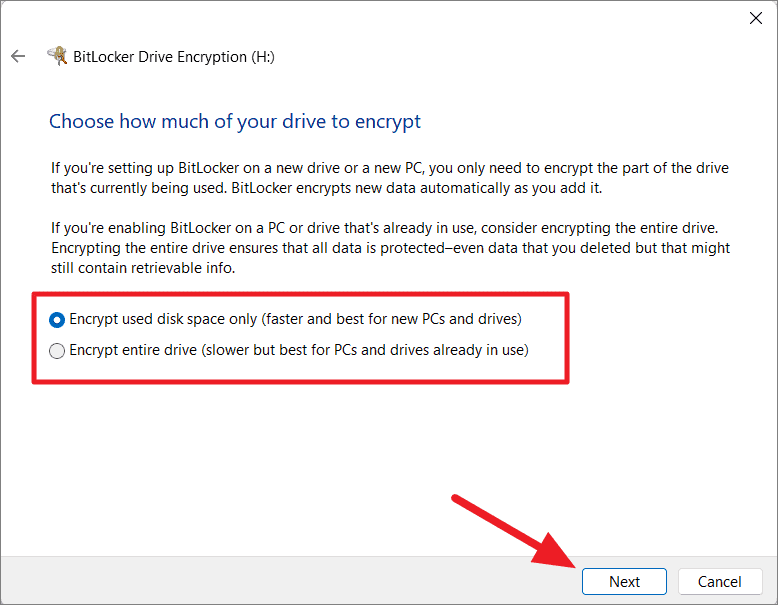
Task: Close the BitLocker wizard window
Action: click(x=755, y=18)
